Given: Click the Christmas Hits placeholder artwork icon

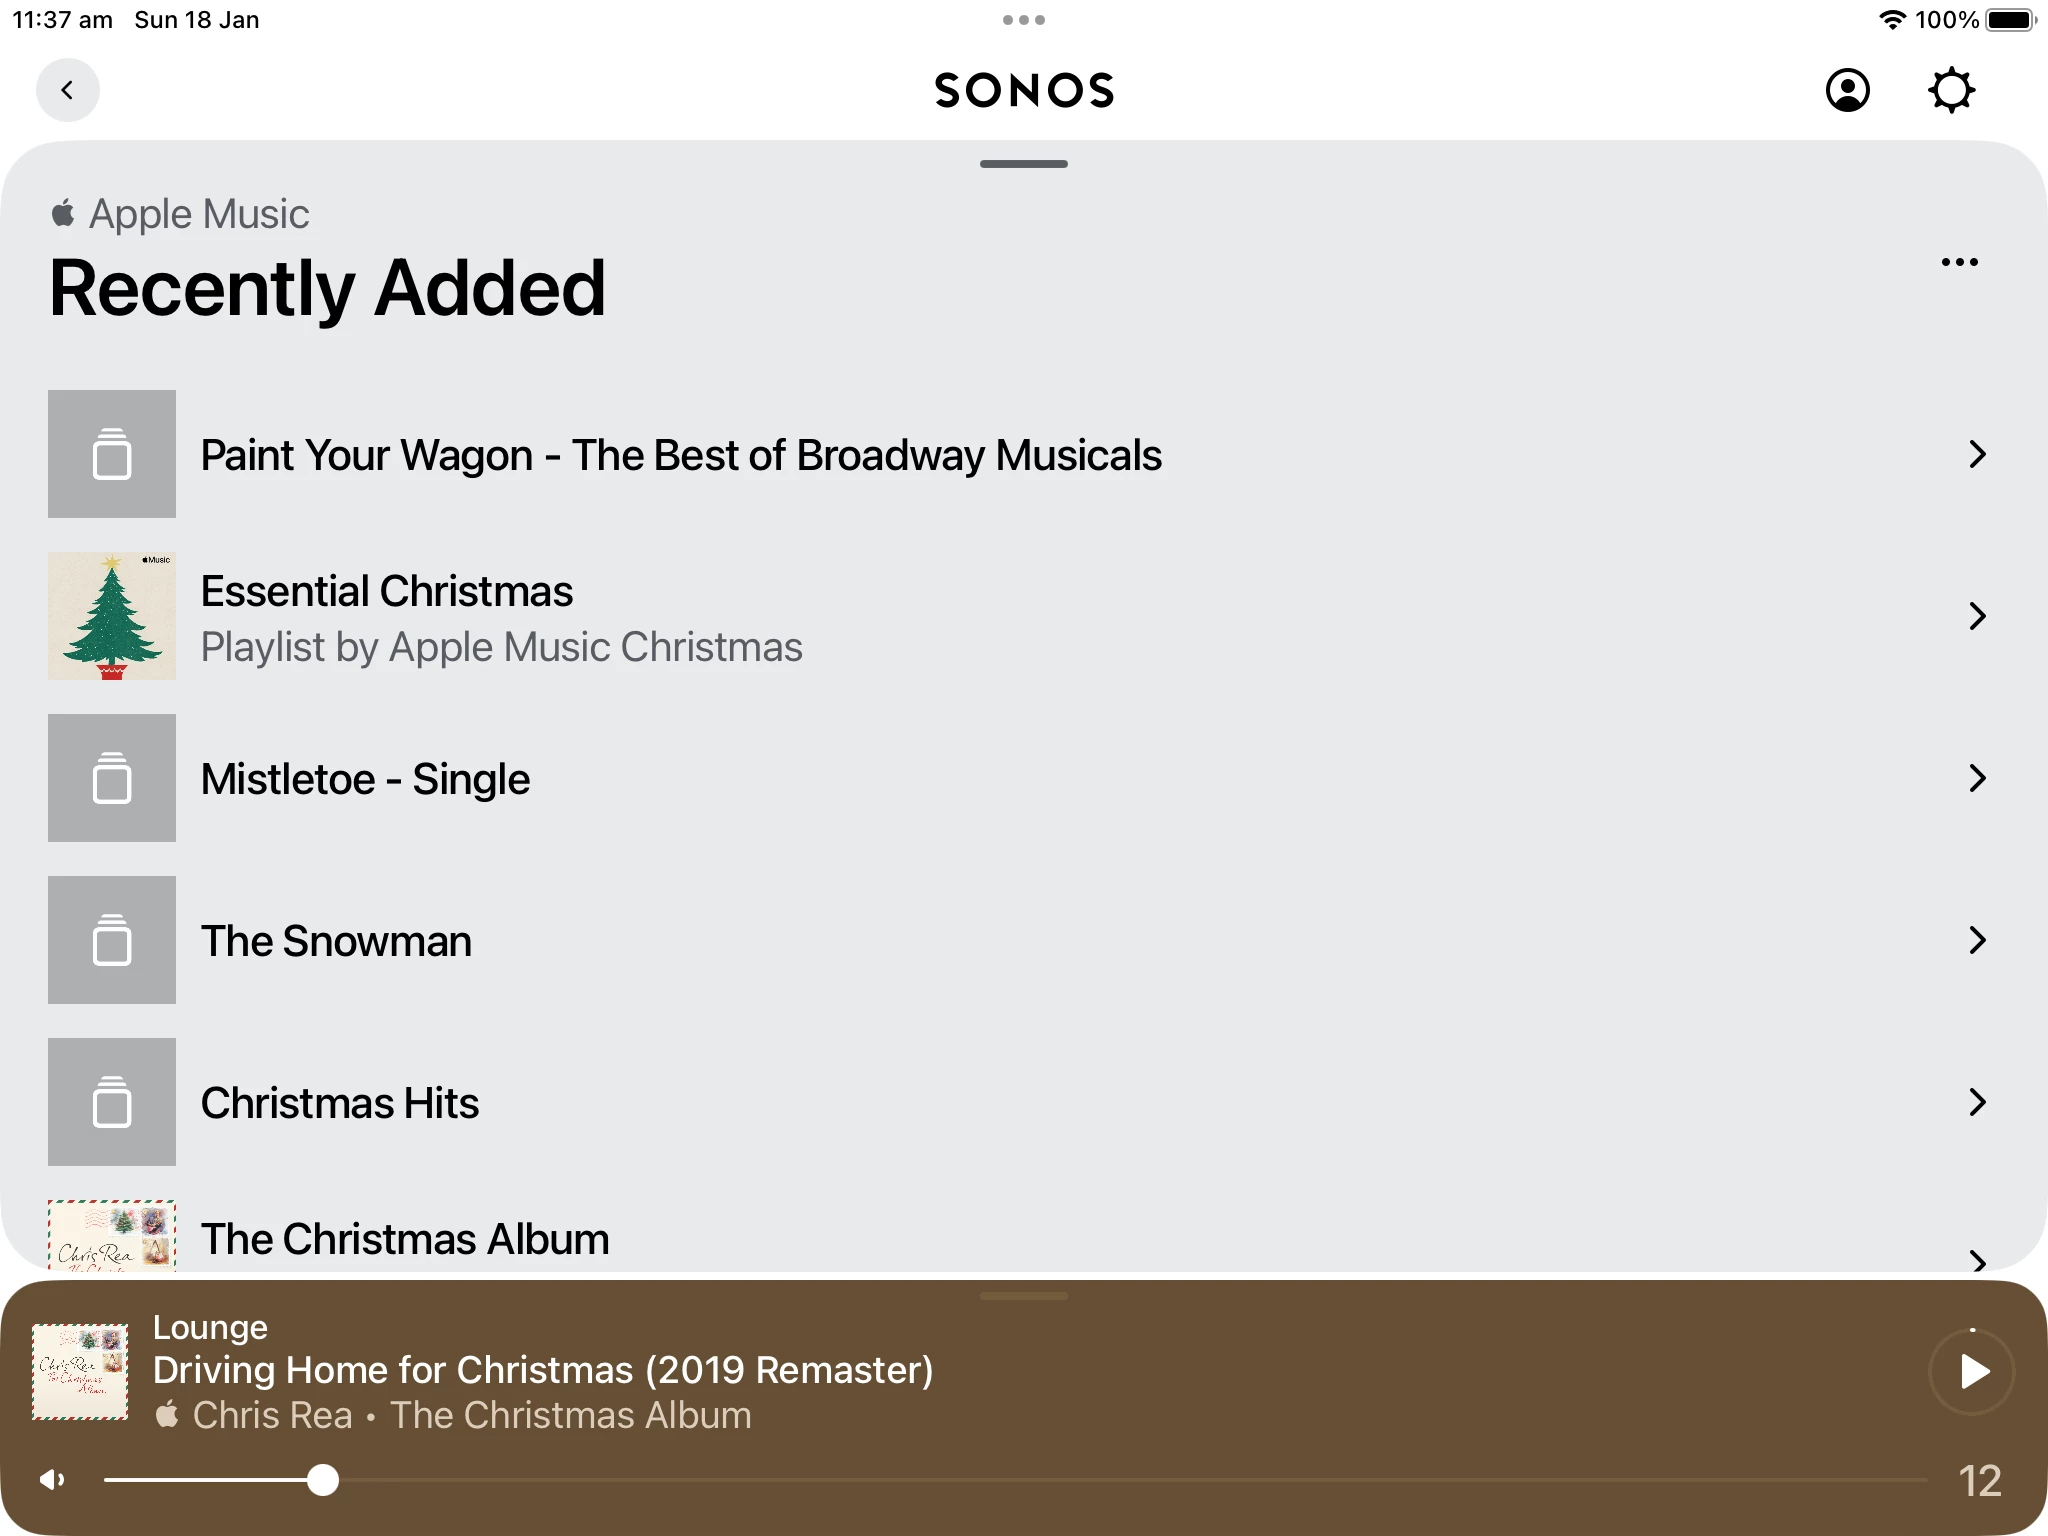Looking at the screenshot, I should (112, 1102).
